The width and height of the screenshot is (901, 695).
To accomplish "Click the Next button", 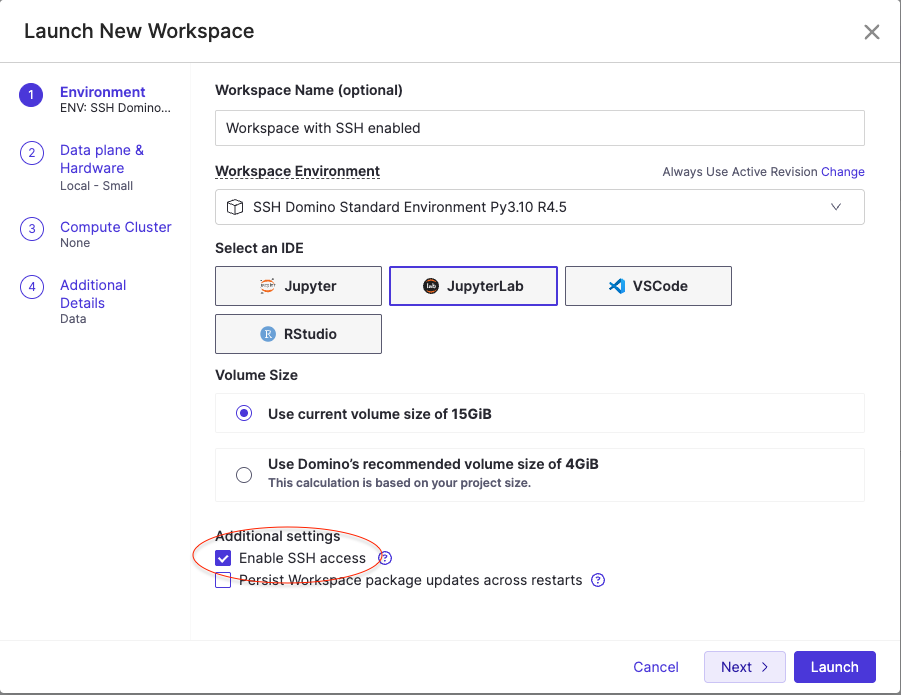I will coord(745,667).
